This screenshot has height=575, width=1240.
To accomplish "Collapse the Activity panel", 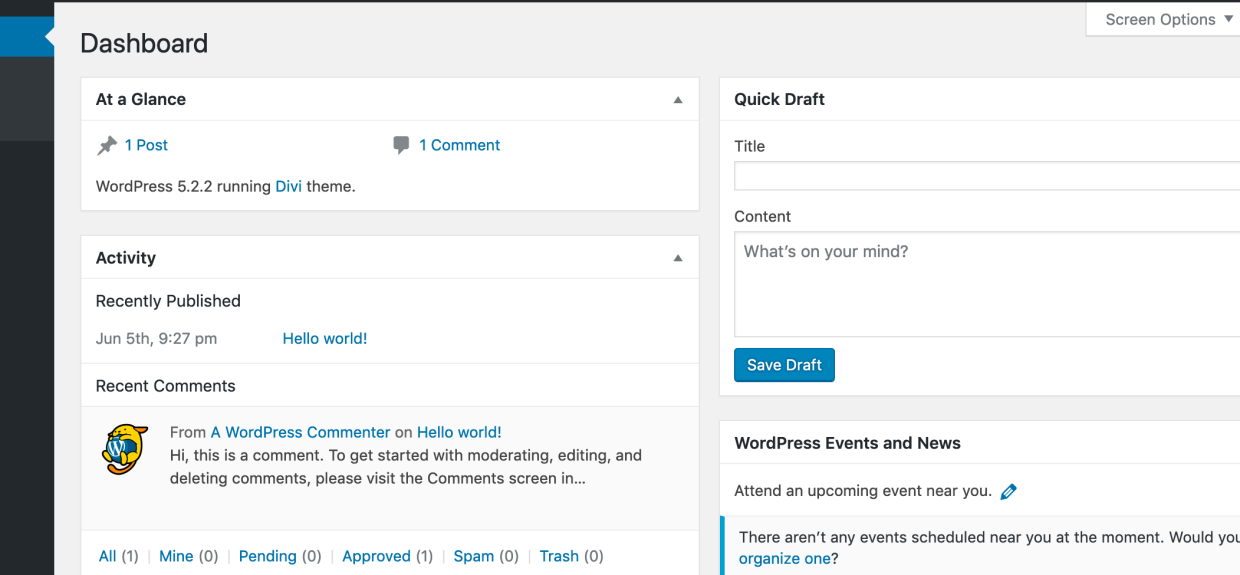I will [x=678, y=258].
